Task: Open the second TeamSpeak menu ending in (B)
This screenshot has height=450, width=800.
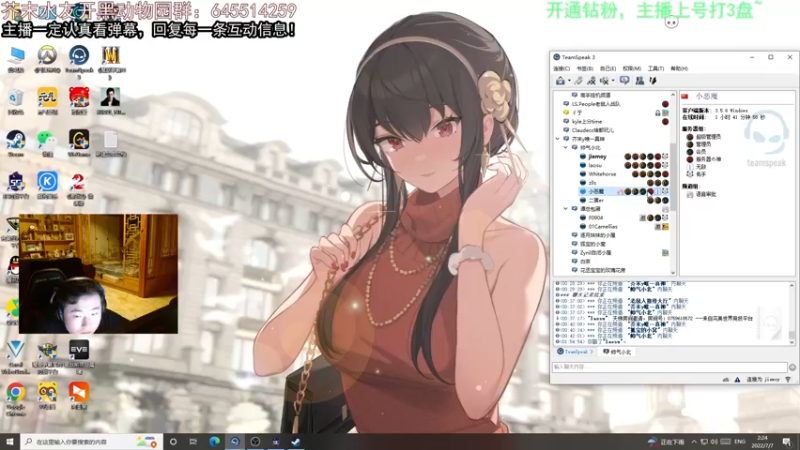Action: (585, 68)
